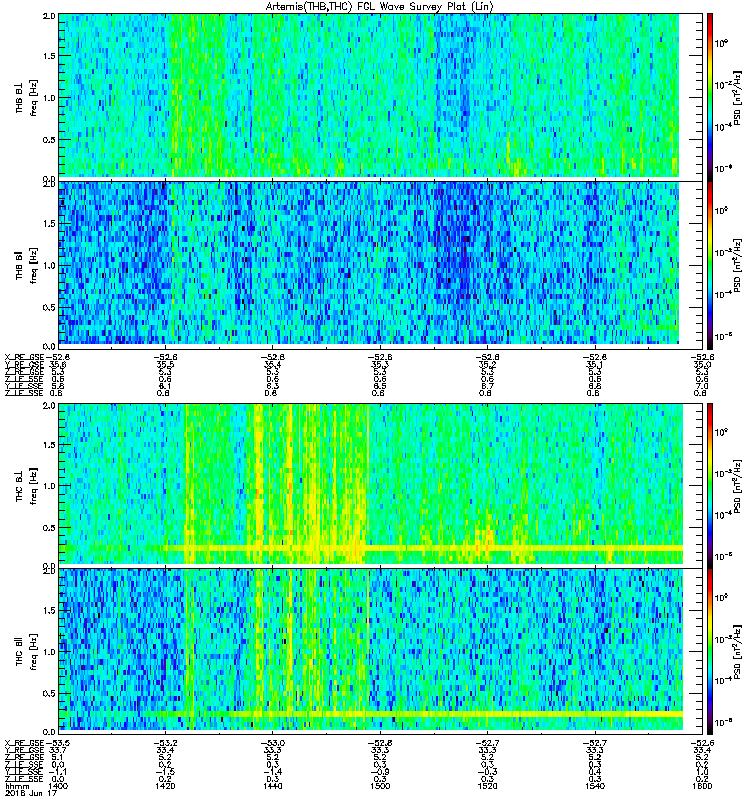Click the '1.5' frequency tick of THC B-perpendicular panel
The image size is (750, 800).
pos(49,445)
